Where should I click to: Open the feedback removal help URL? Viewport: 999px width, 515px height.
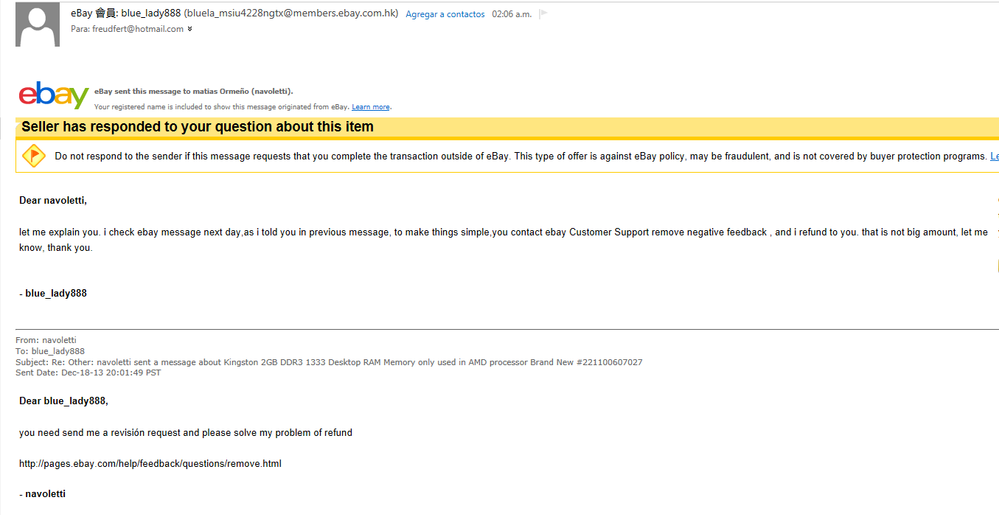(x=150, y=463)
